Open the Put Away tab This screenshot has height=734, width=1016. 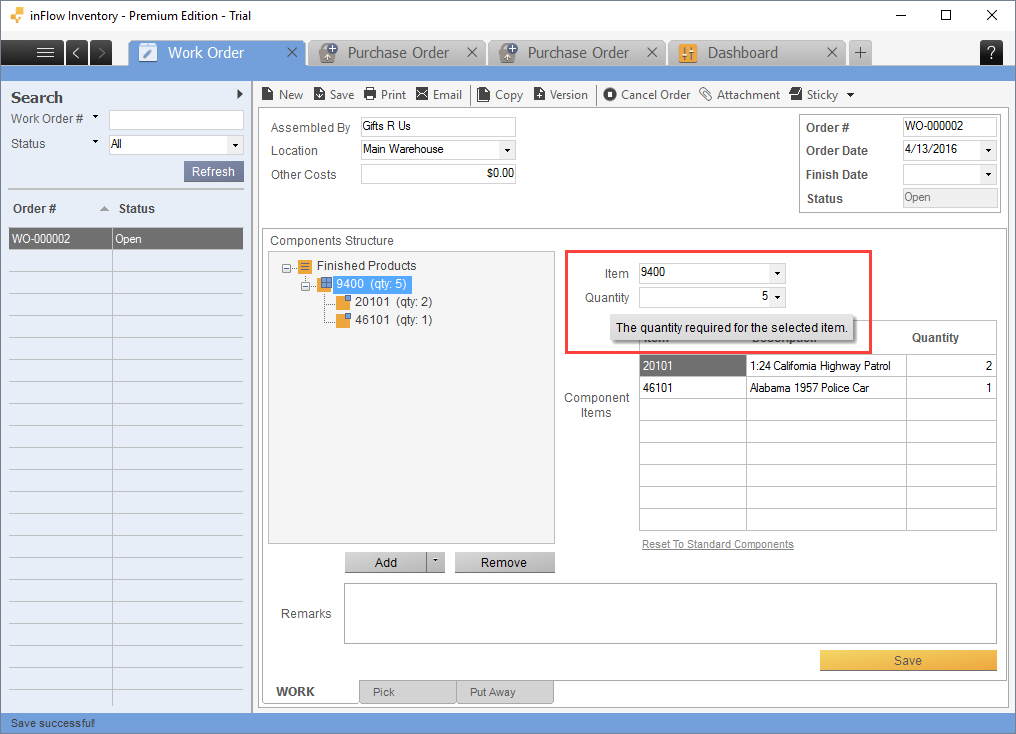[x=505, y=692]
